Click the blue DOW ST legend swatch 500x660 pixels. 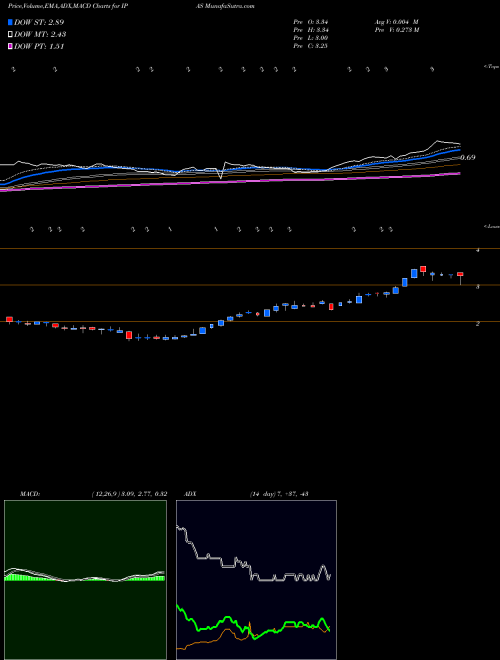[x=10, y=22]
